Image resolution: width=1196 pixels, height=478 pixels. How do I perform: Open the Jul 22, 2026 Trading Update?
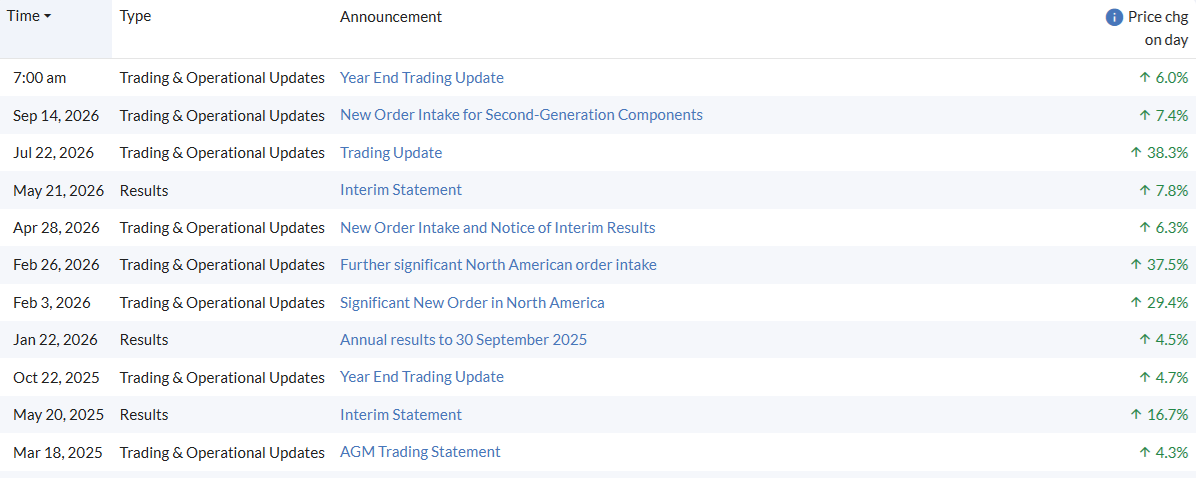point(391,152)
